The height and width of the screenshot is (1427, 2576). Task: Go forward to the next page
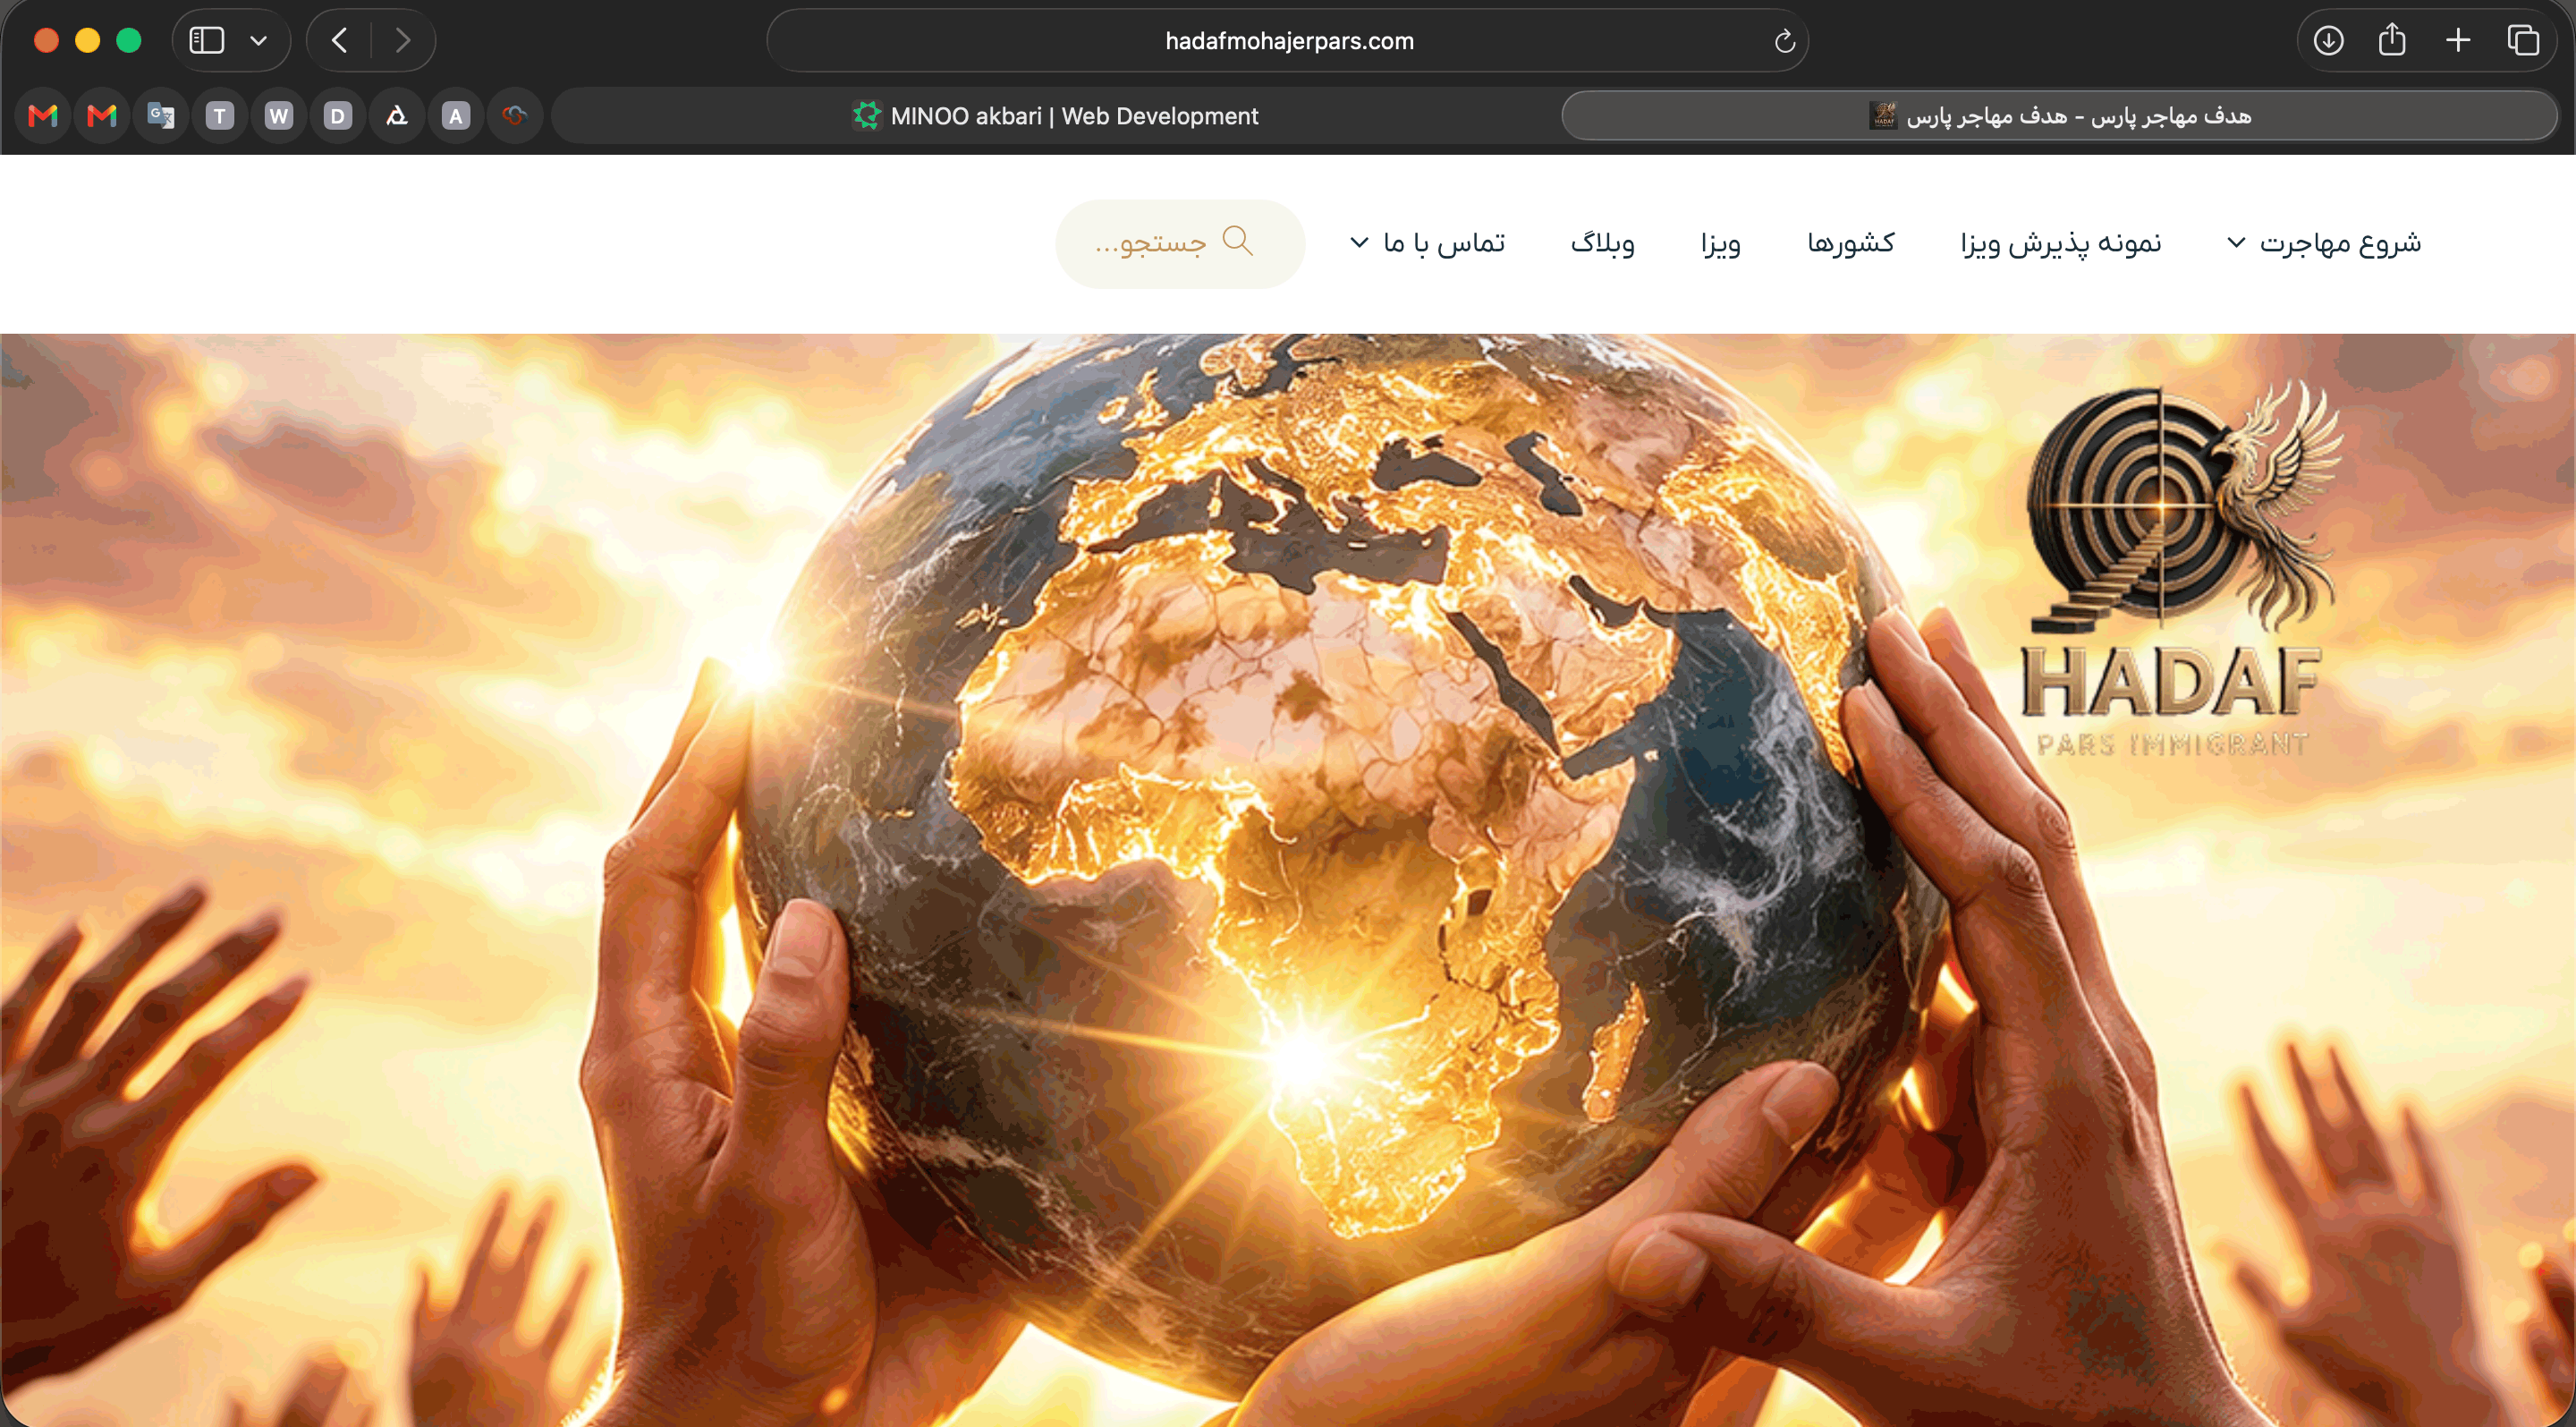coord(402,40)
